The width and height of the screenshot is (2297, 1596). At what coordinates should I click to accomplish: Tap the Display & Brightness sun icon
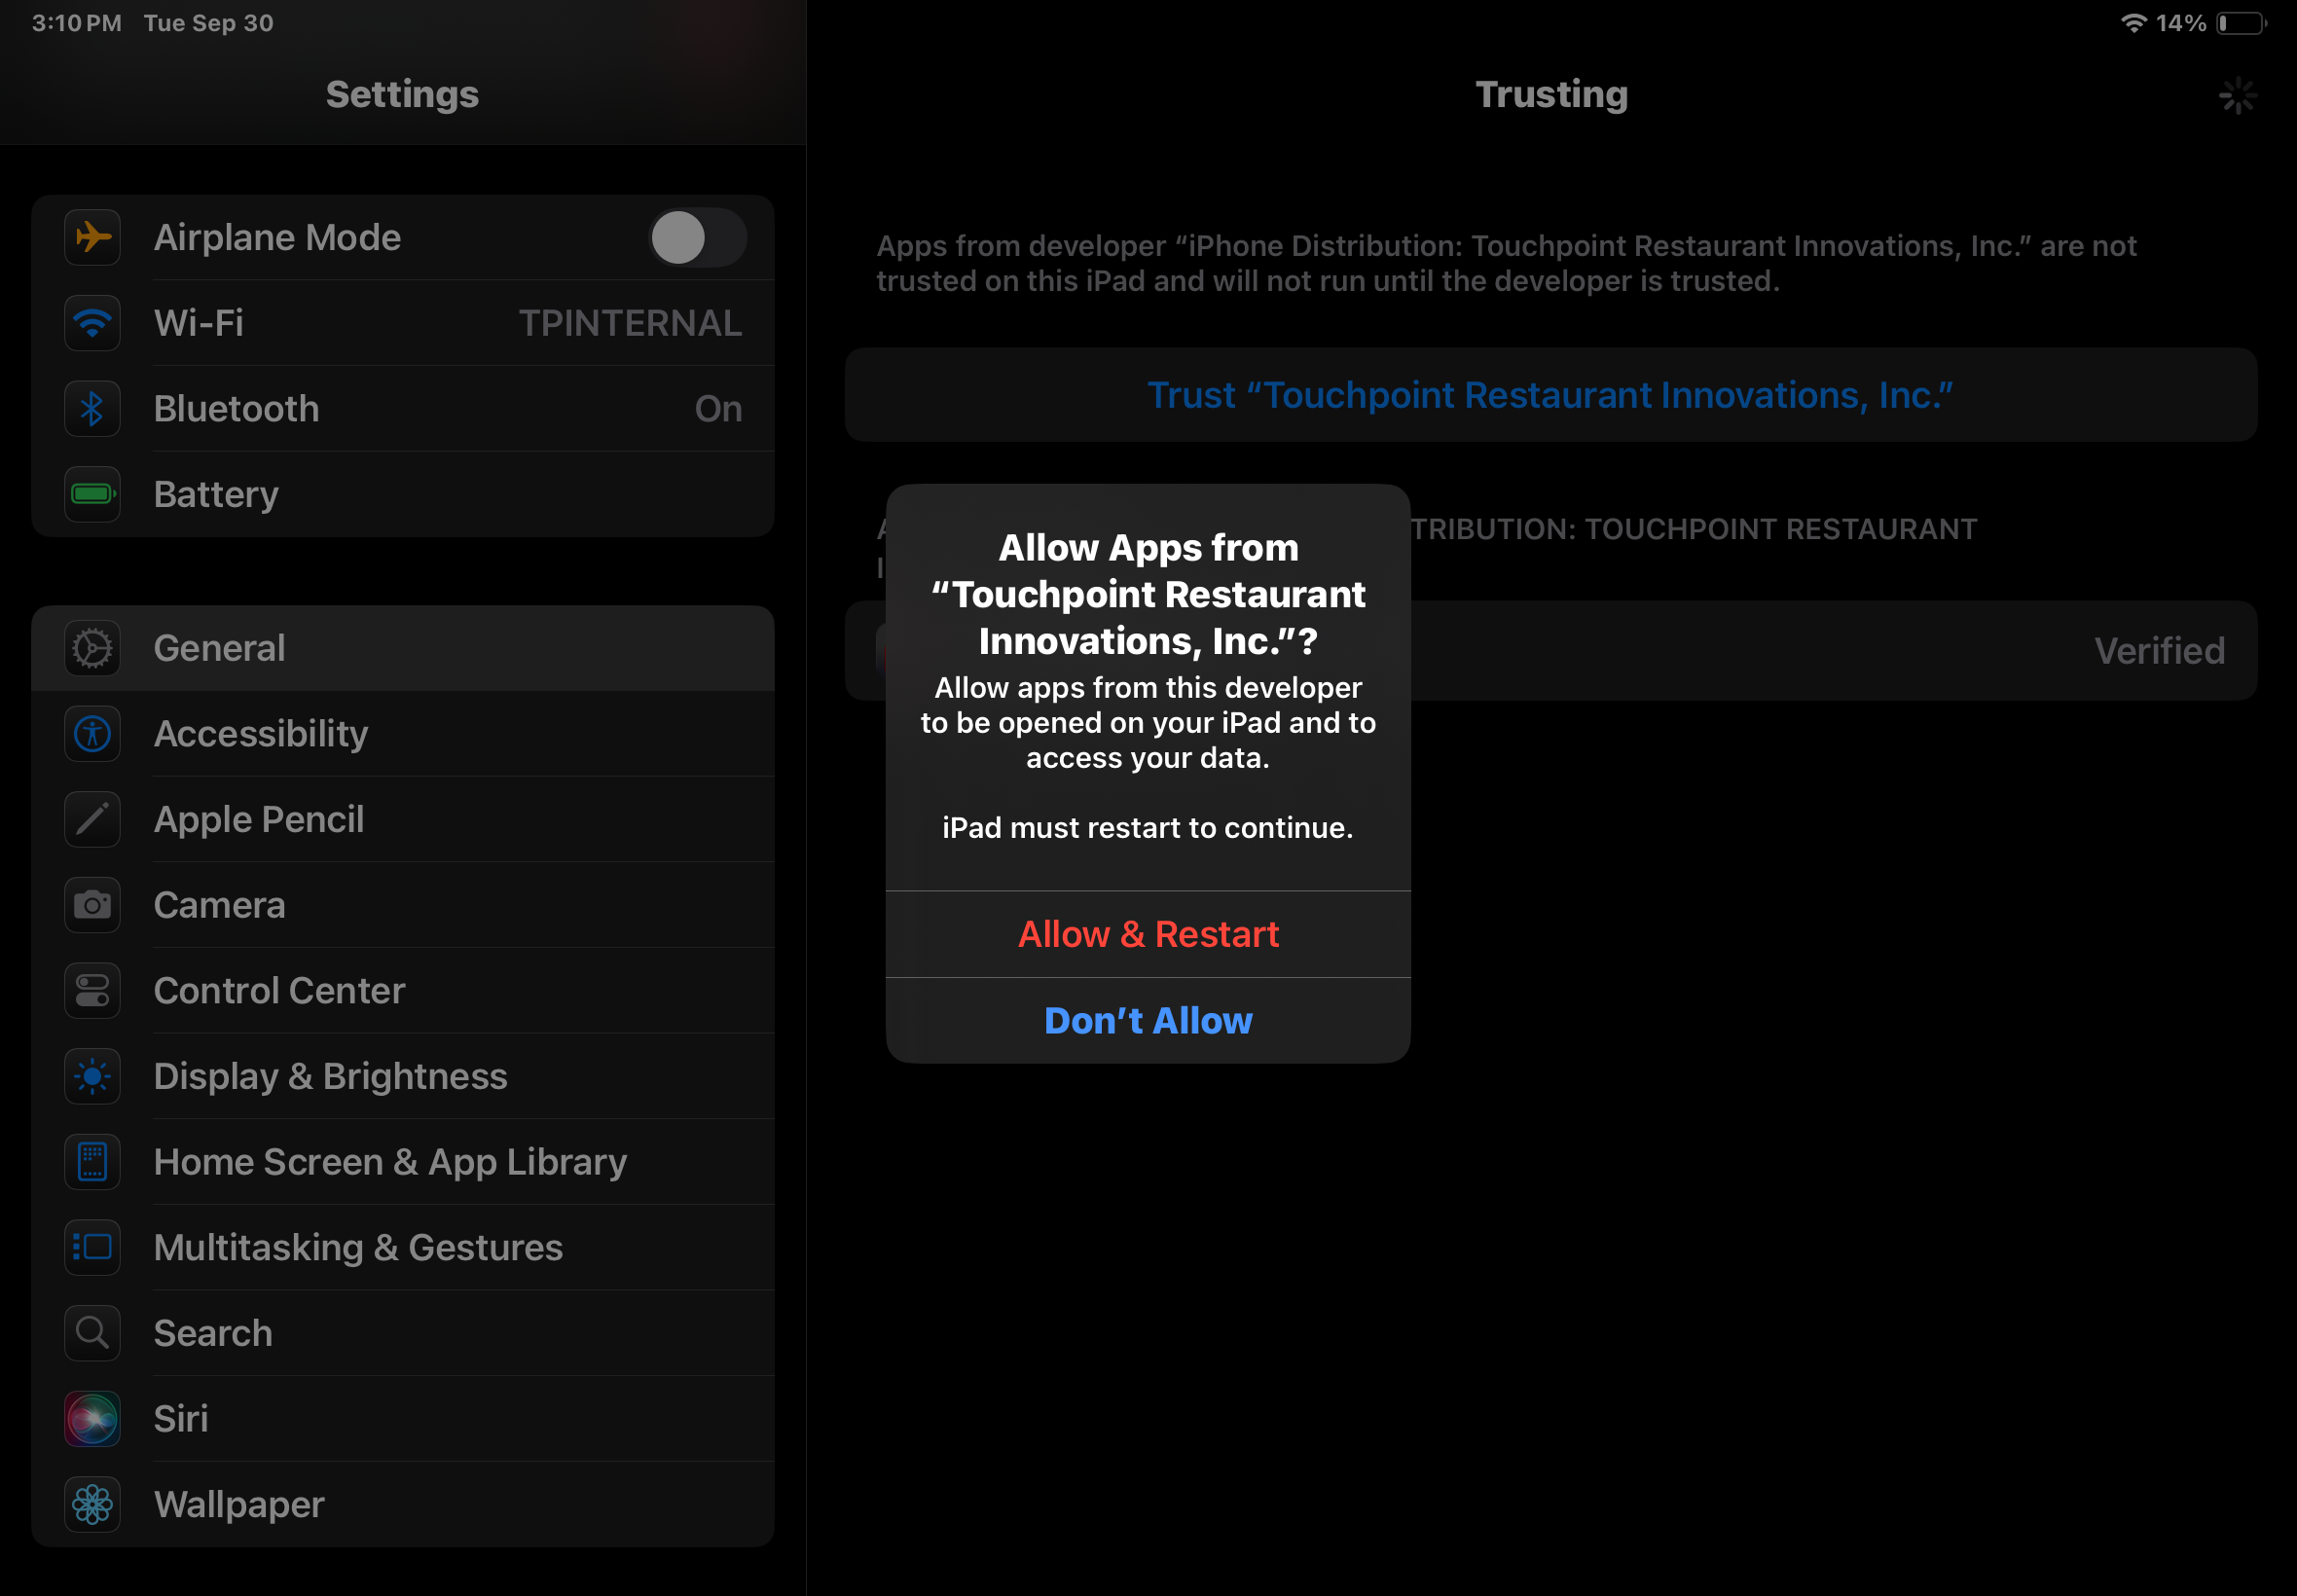click(x=92, y=1076)
